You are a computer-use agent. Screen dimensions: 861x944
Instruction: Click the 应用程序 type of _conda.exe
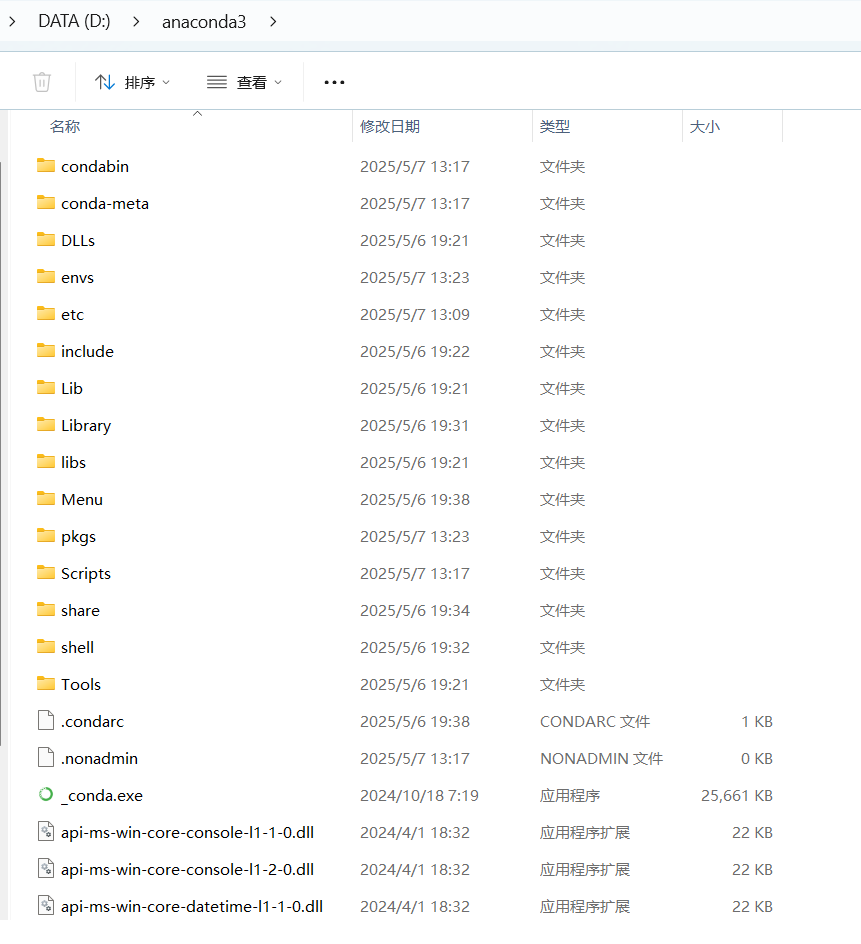pos(570,795)
